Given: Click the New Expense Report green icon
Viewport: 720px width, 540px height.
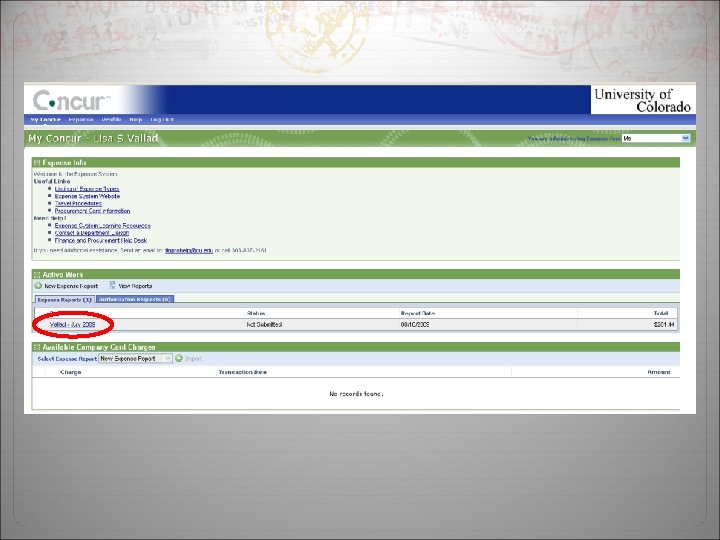Looking at the screenshot, I should pos(38,286).
